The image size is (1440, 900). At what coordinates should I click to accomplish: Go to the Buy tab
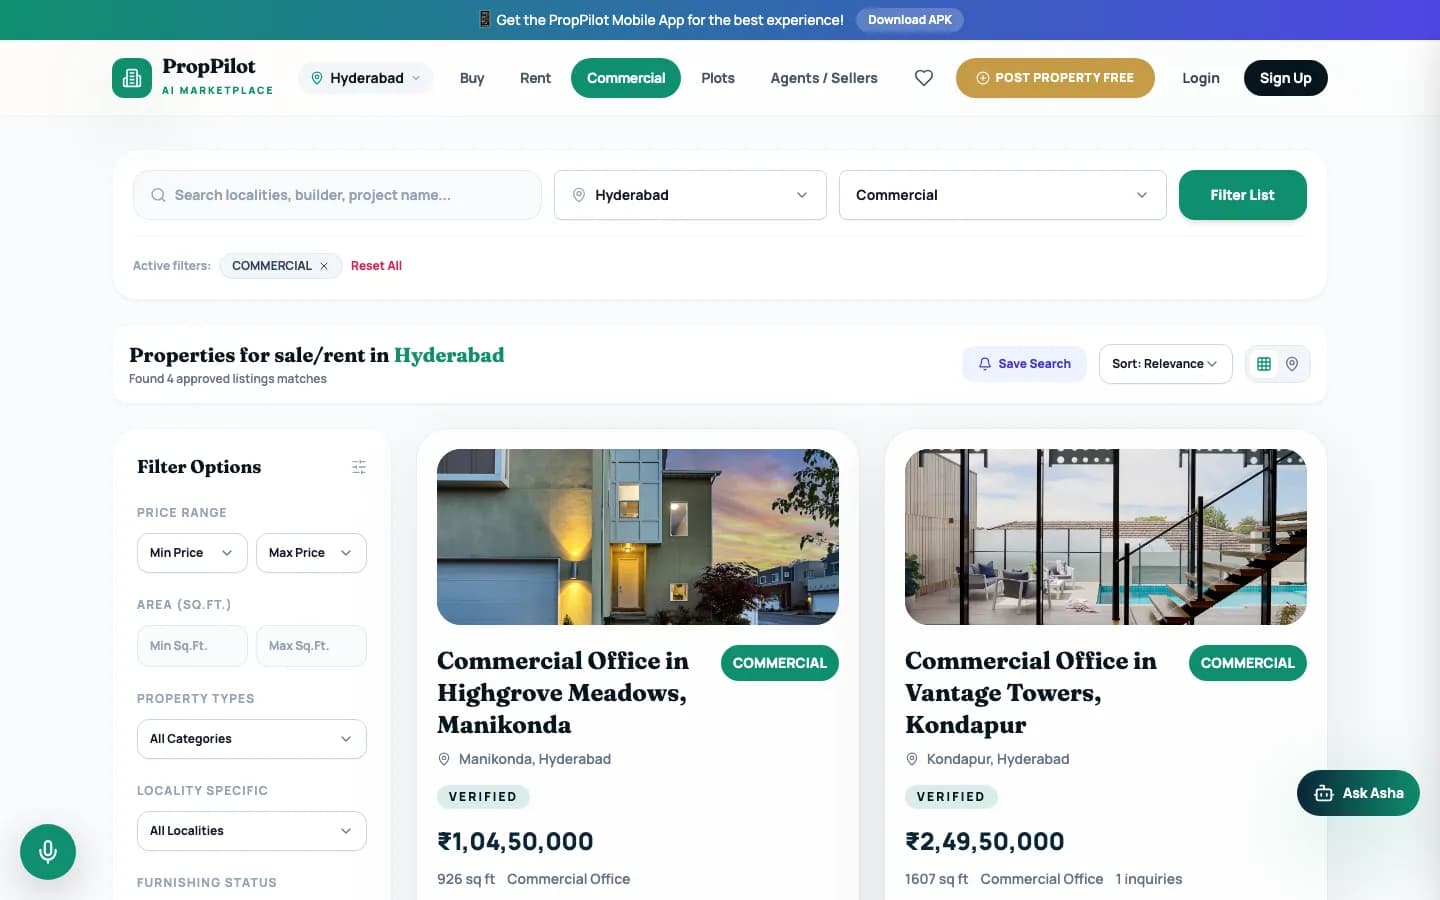(472, 78)
